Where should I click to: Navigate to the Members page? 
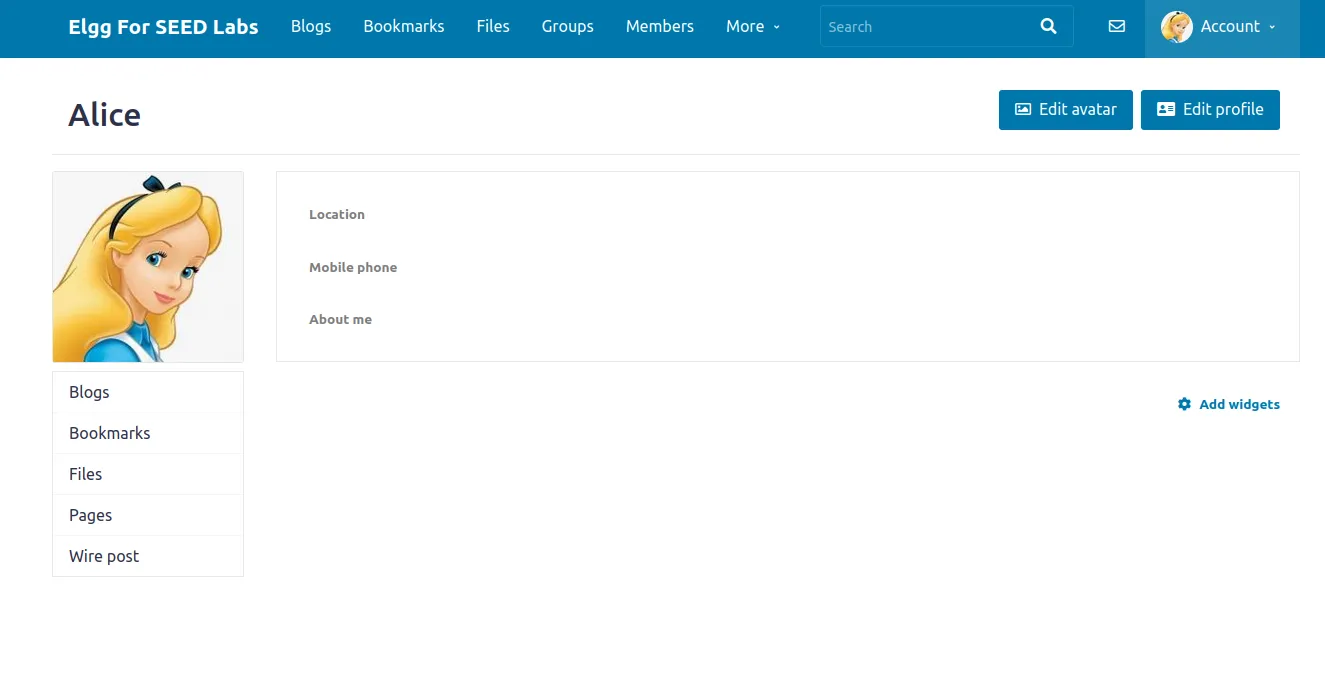point(659,27)
